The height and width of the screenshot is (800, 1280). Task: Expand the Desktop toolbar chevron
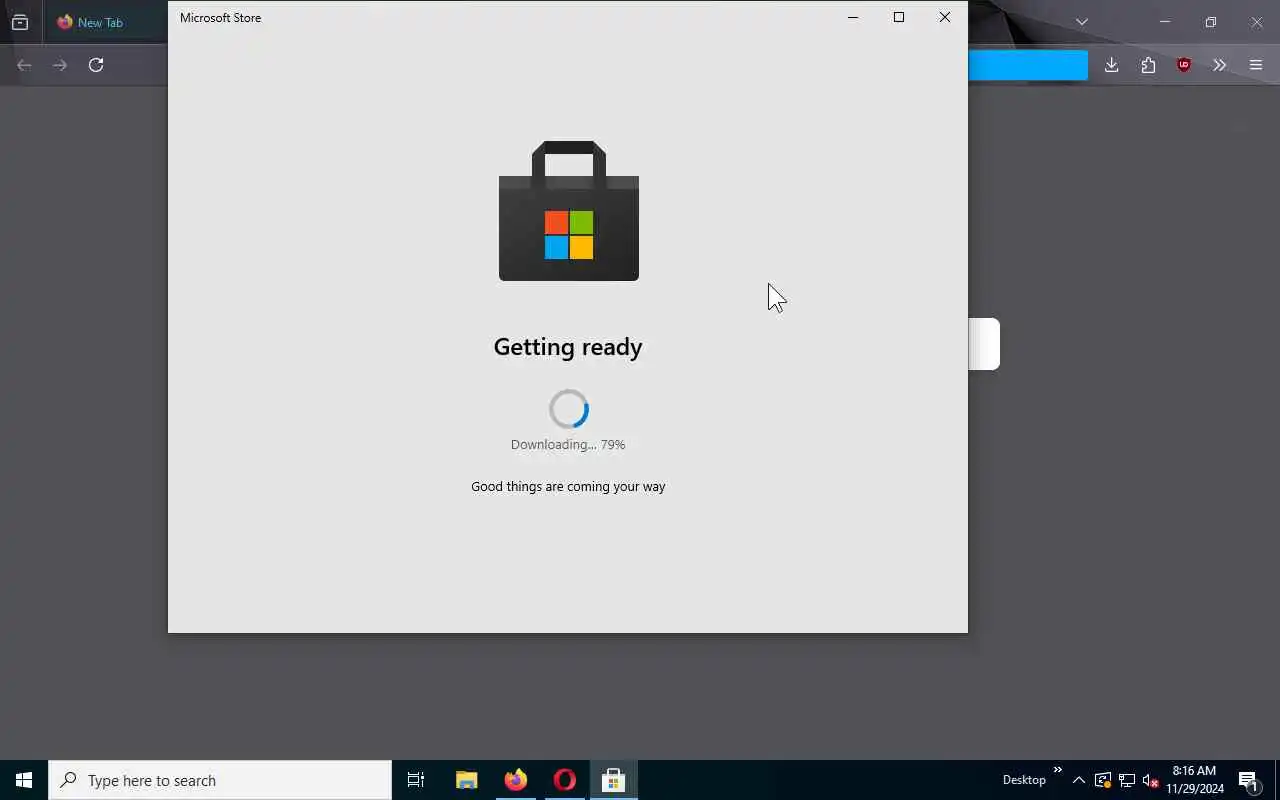click(1058, 770)
